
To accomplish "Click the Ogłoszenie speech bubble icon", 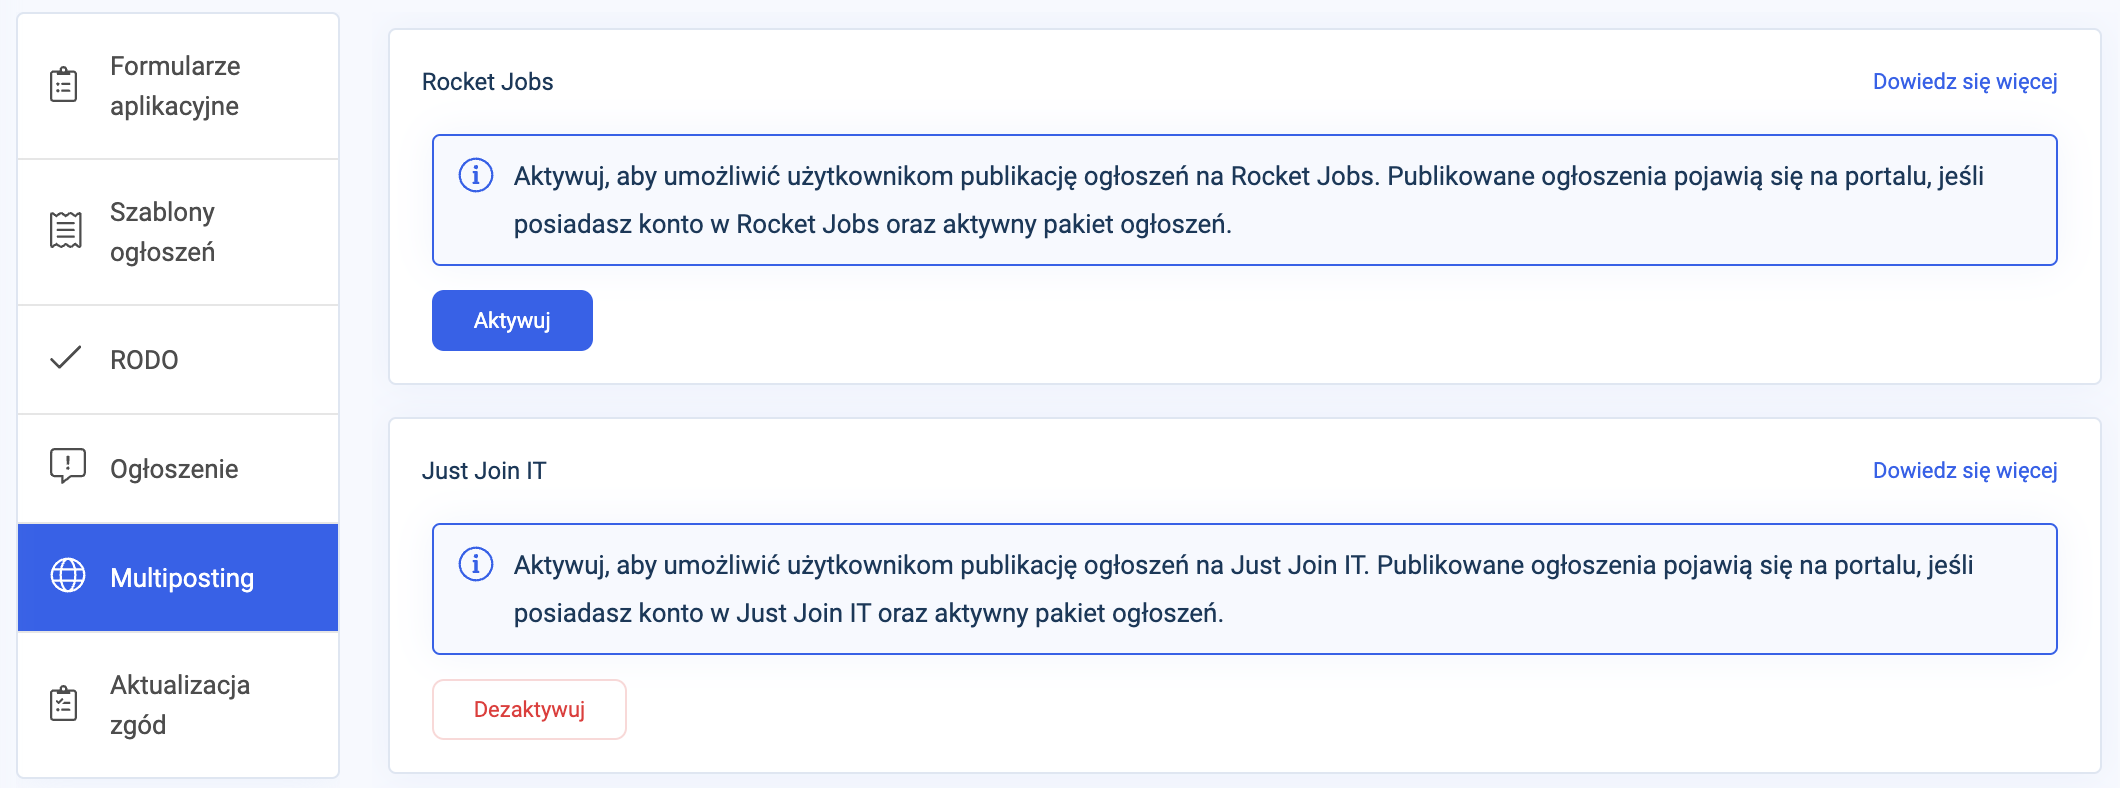I will click(67, 466).
